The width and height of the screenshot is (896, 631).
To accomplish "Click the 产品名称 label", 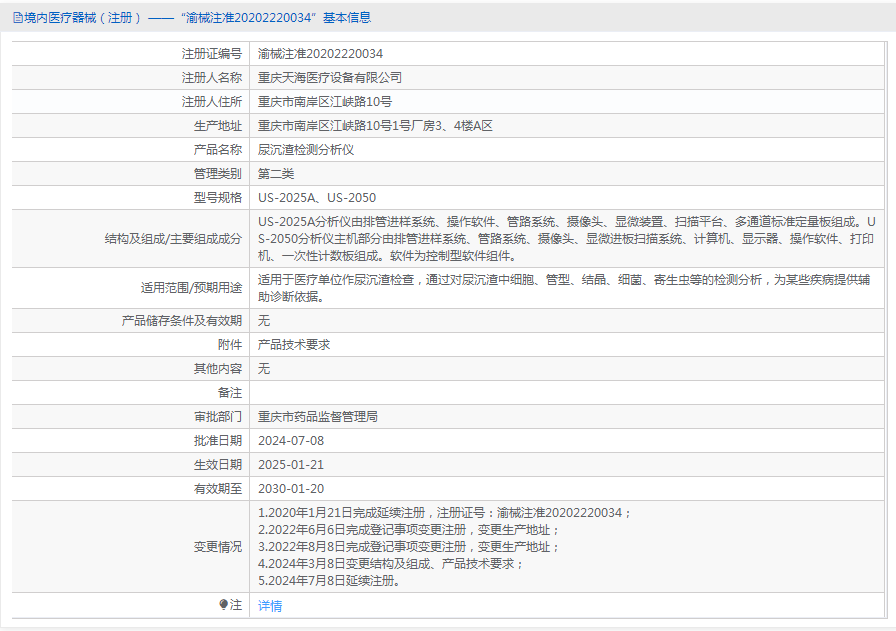I will point(218,150).
